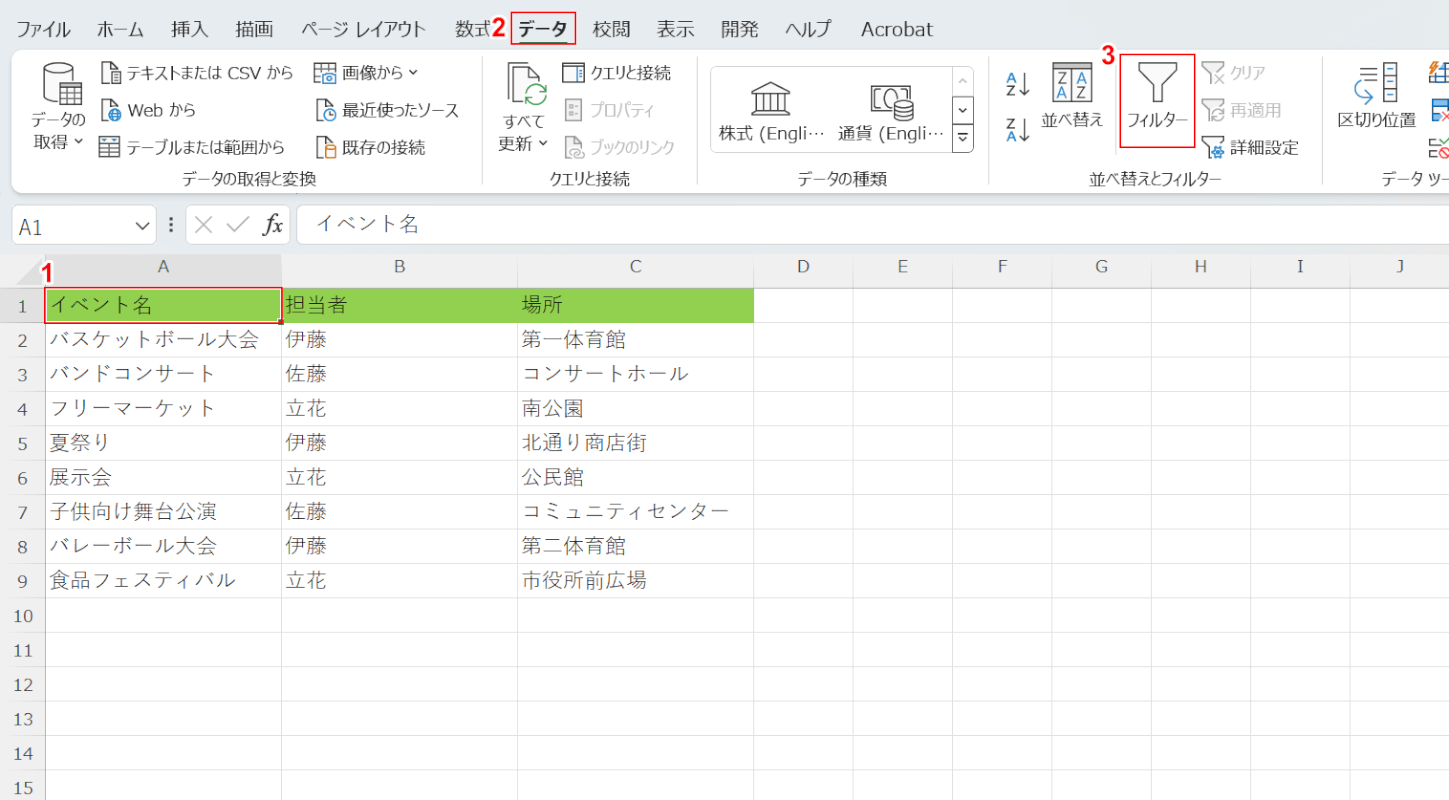Viewport: 1449px width, 800px height.
Task: Open 最近使ったソース
Action: (x=387, y=110)
